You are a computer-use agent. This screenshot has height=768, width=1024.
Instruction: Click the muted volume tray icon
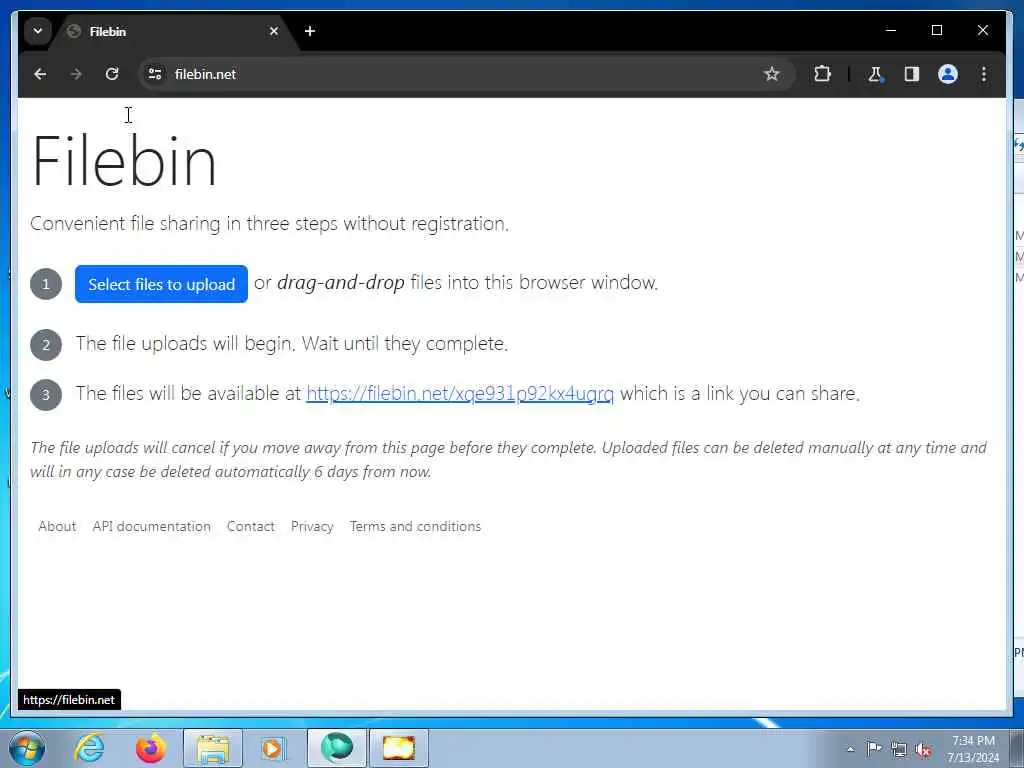pos(923,750)
